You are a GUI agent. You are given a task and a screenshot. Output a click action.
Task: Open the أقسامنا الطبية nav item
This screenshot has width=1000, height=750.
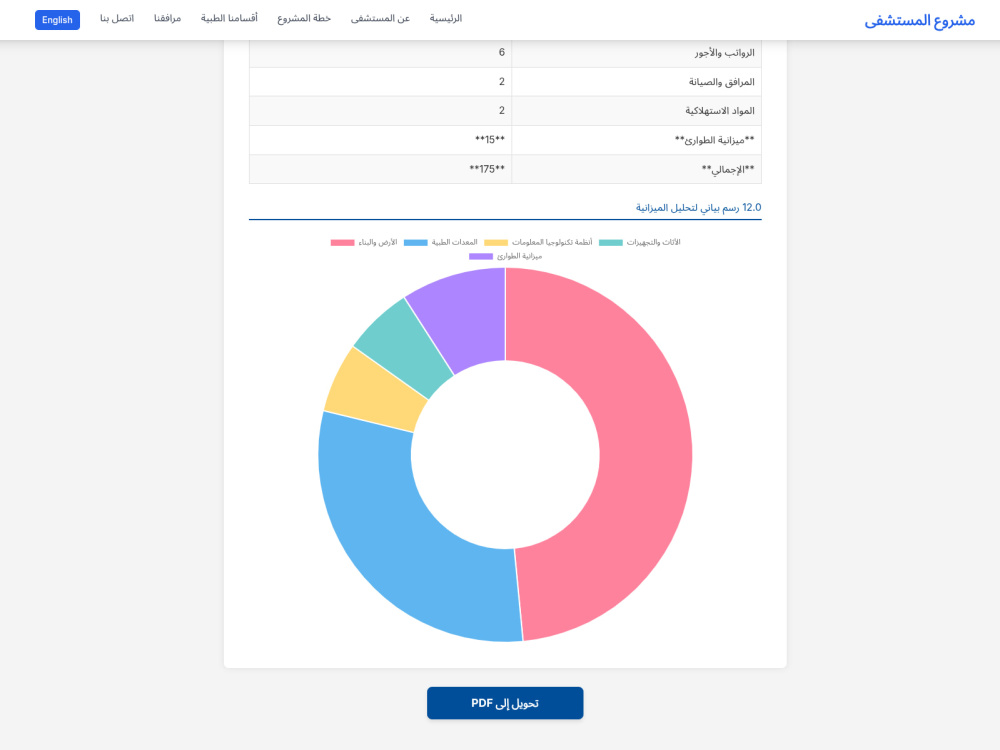tap(229, 18)
